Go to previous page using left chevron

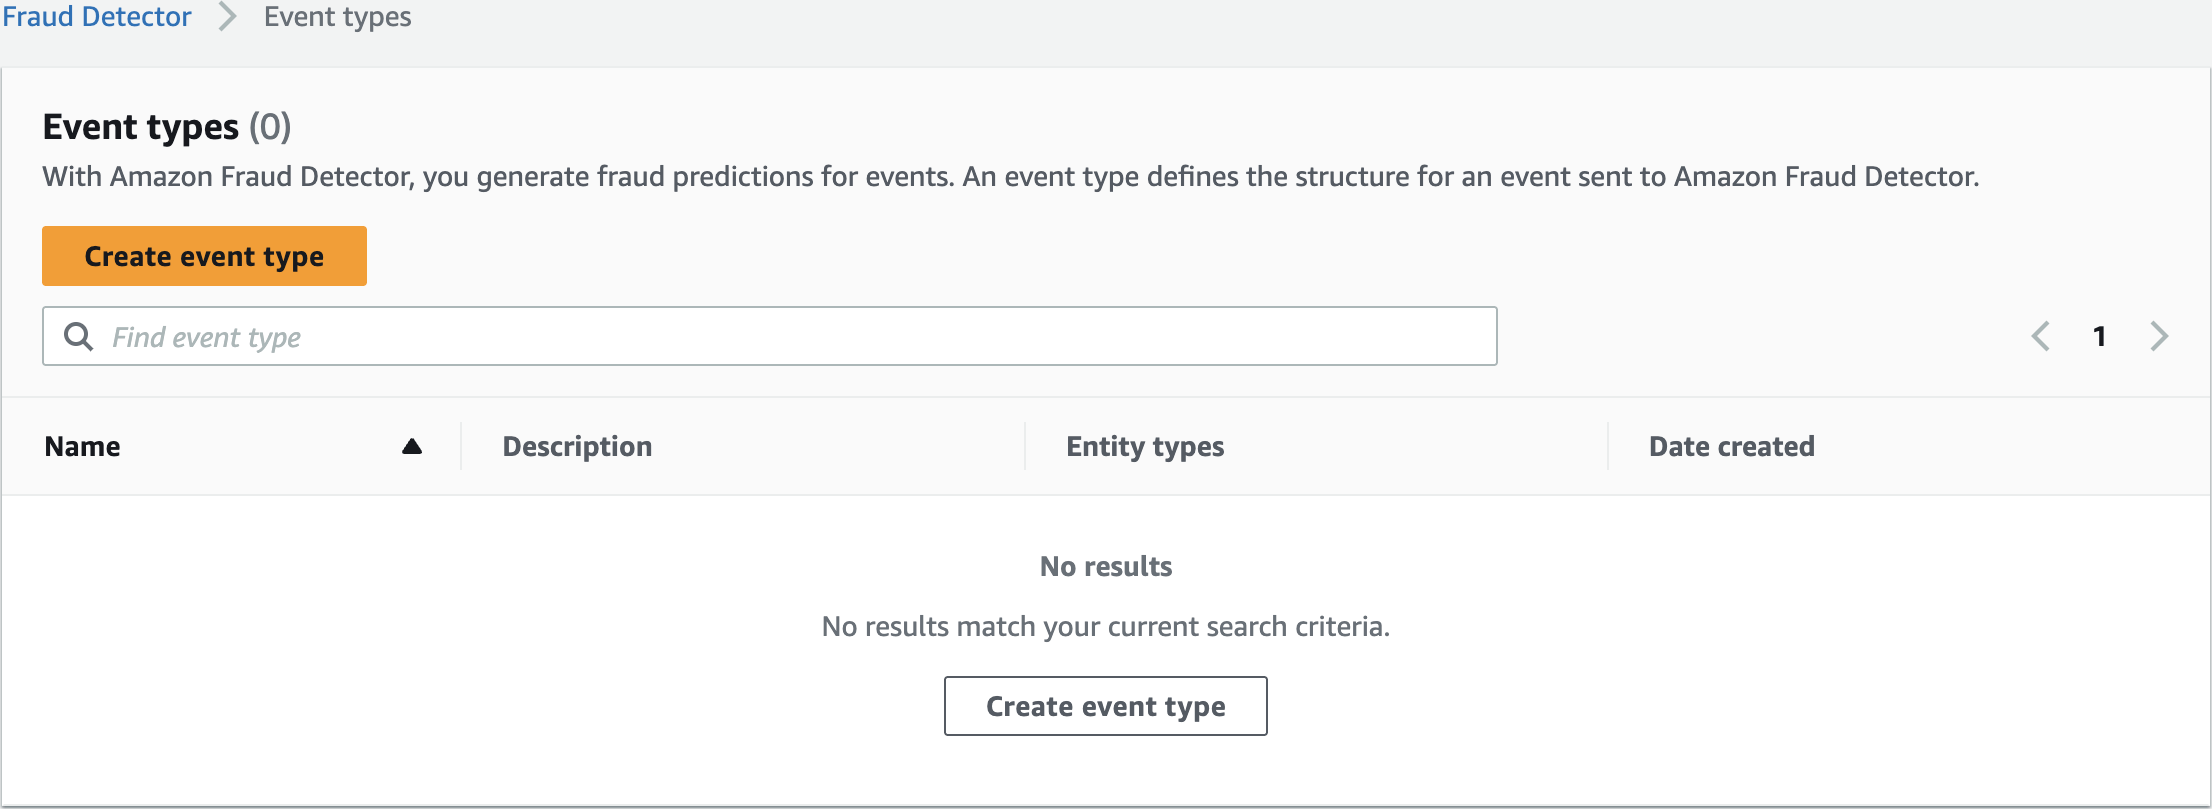click(2041, 336)
